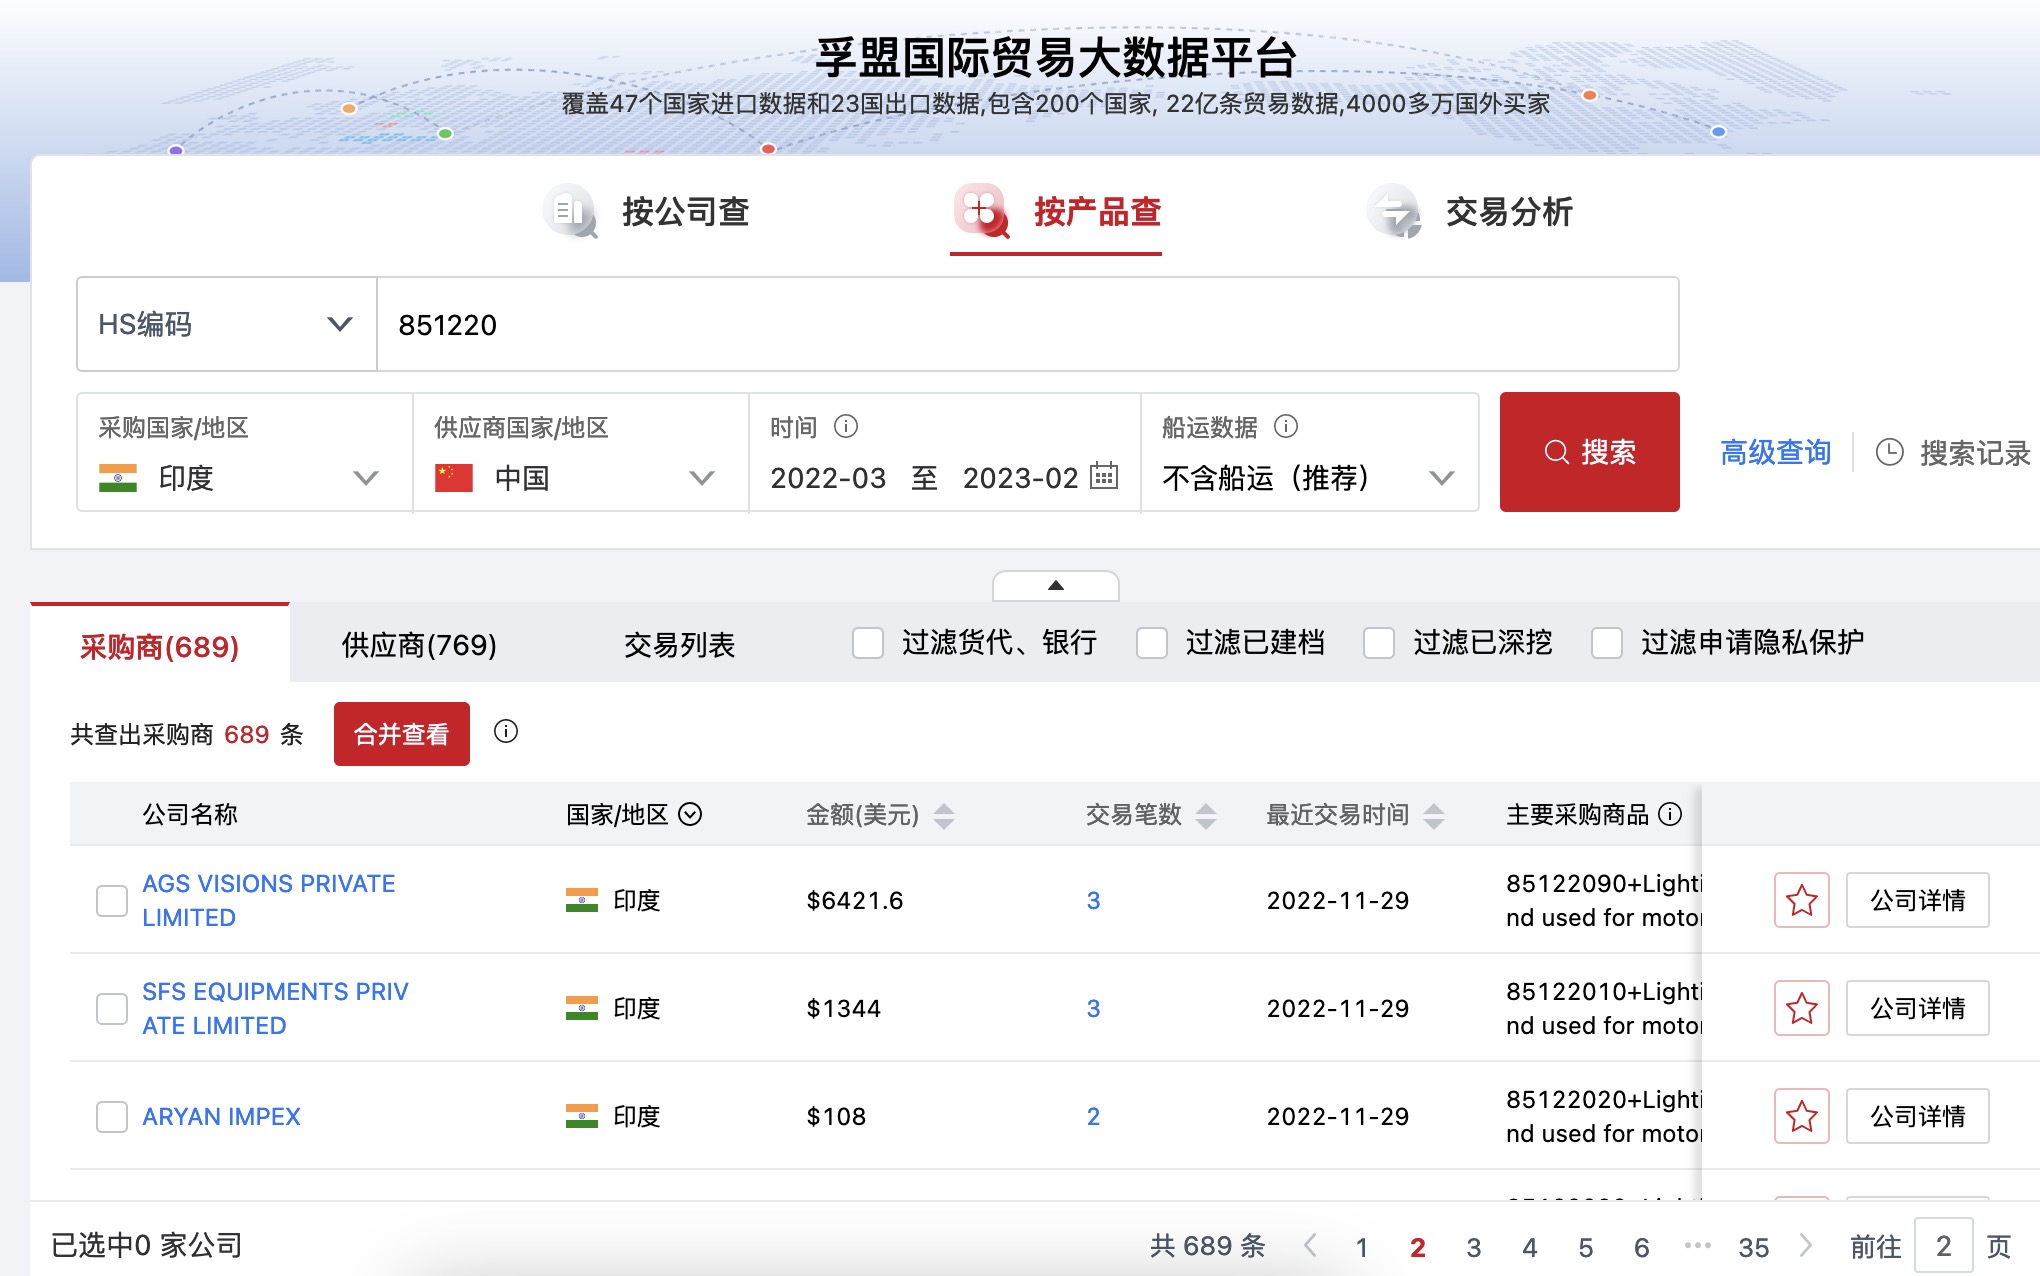Viewport: 2040px width, 1276px height.
Task: Open the 不含船运 shipping data dropdown
Action: (1440, 478)
